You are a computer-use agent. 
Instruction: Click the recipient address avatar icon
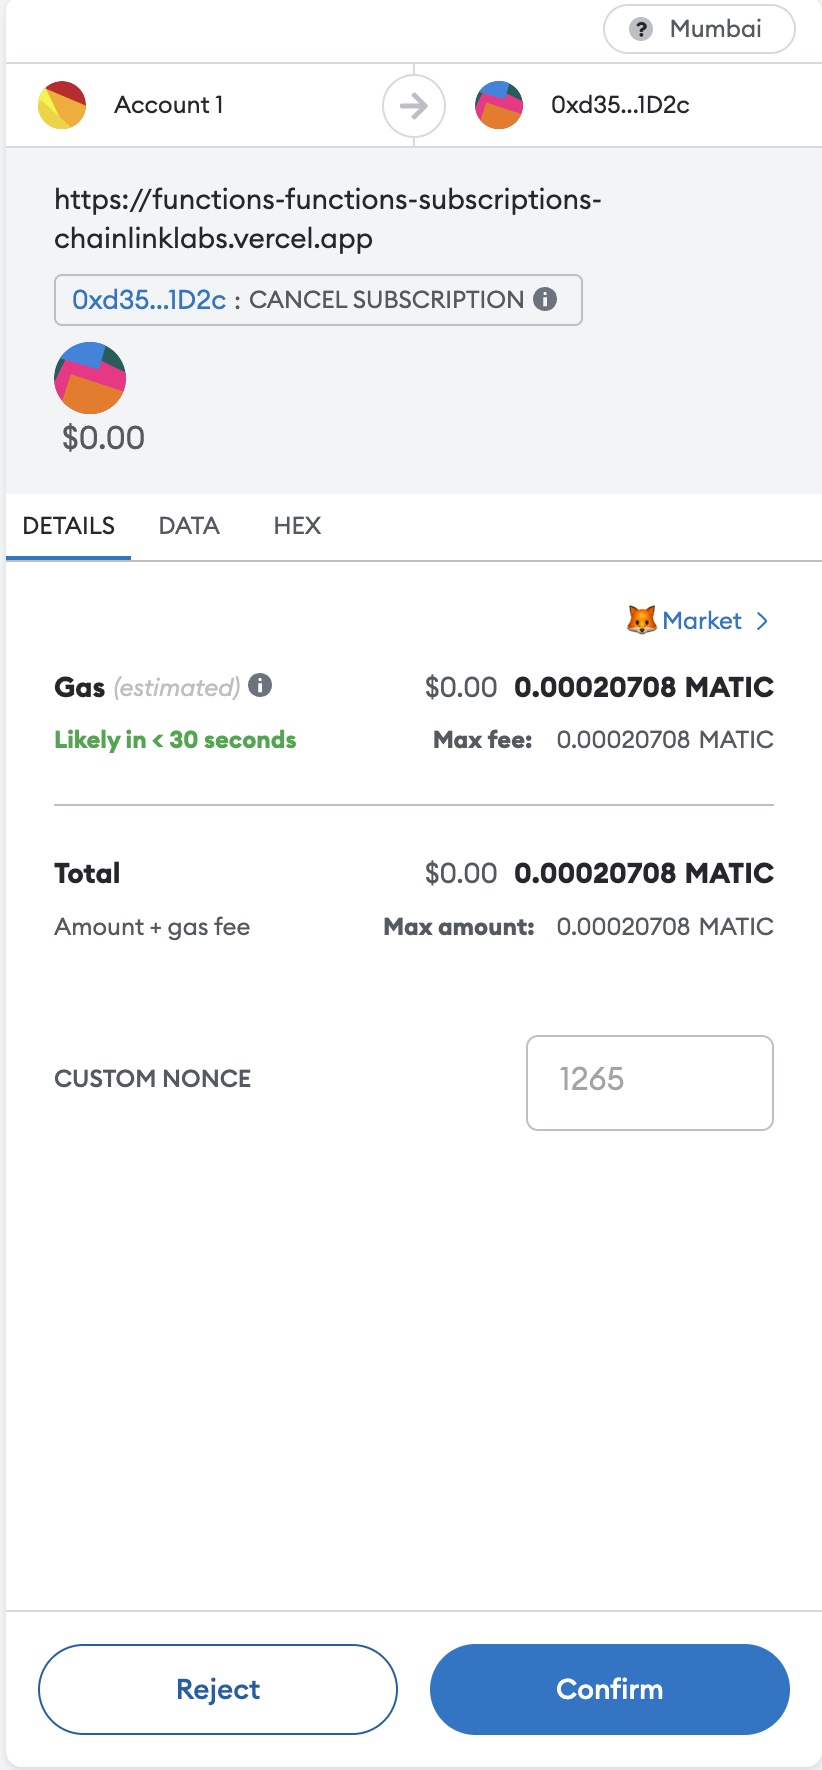[x=498, y=104]
